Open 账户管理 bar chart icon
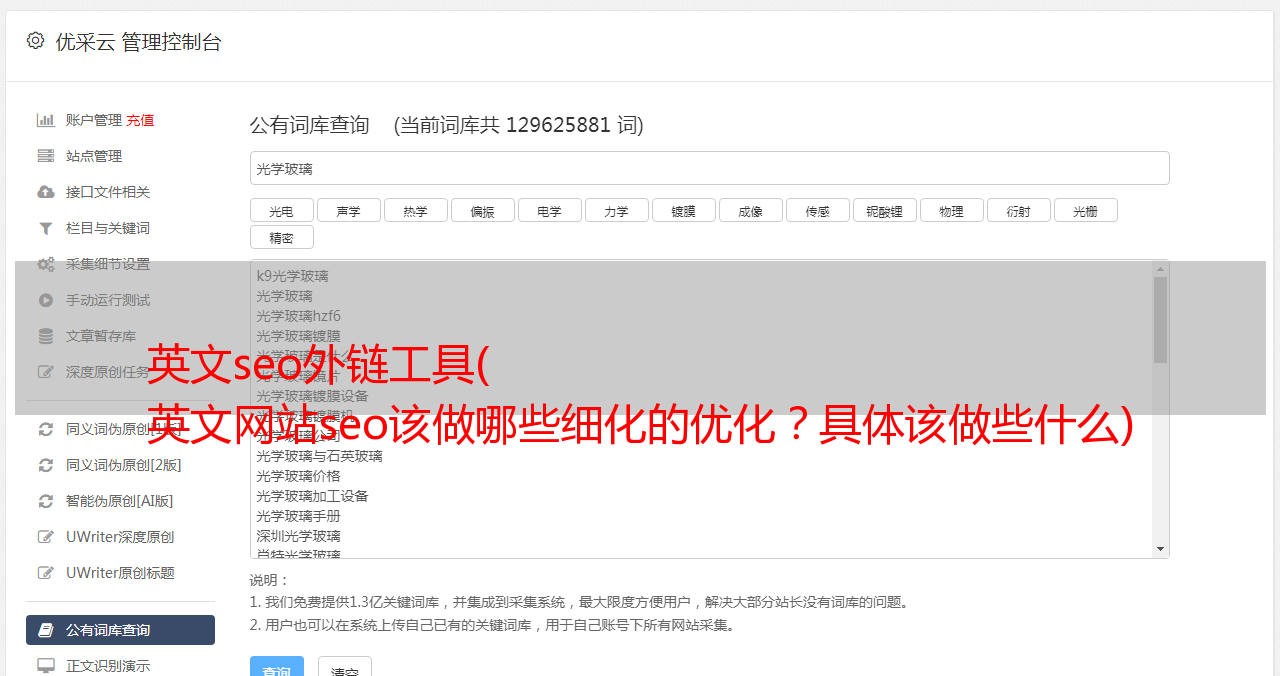Viewport: 1280px width, 676px height. 46,120
